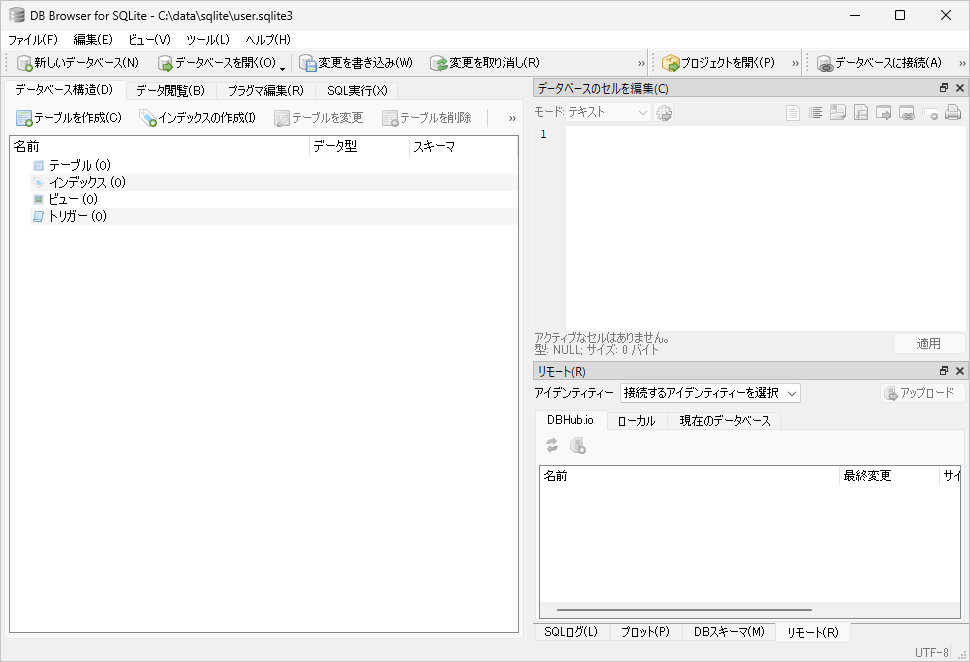Close the Remote (リモート) panel

coord(959,371)
